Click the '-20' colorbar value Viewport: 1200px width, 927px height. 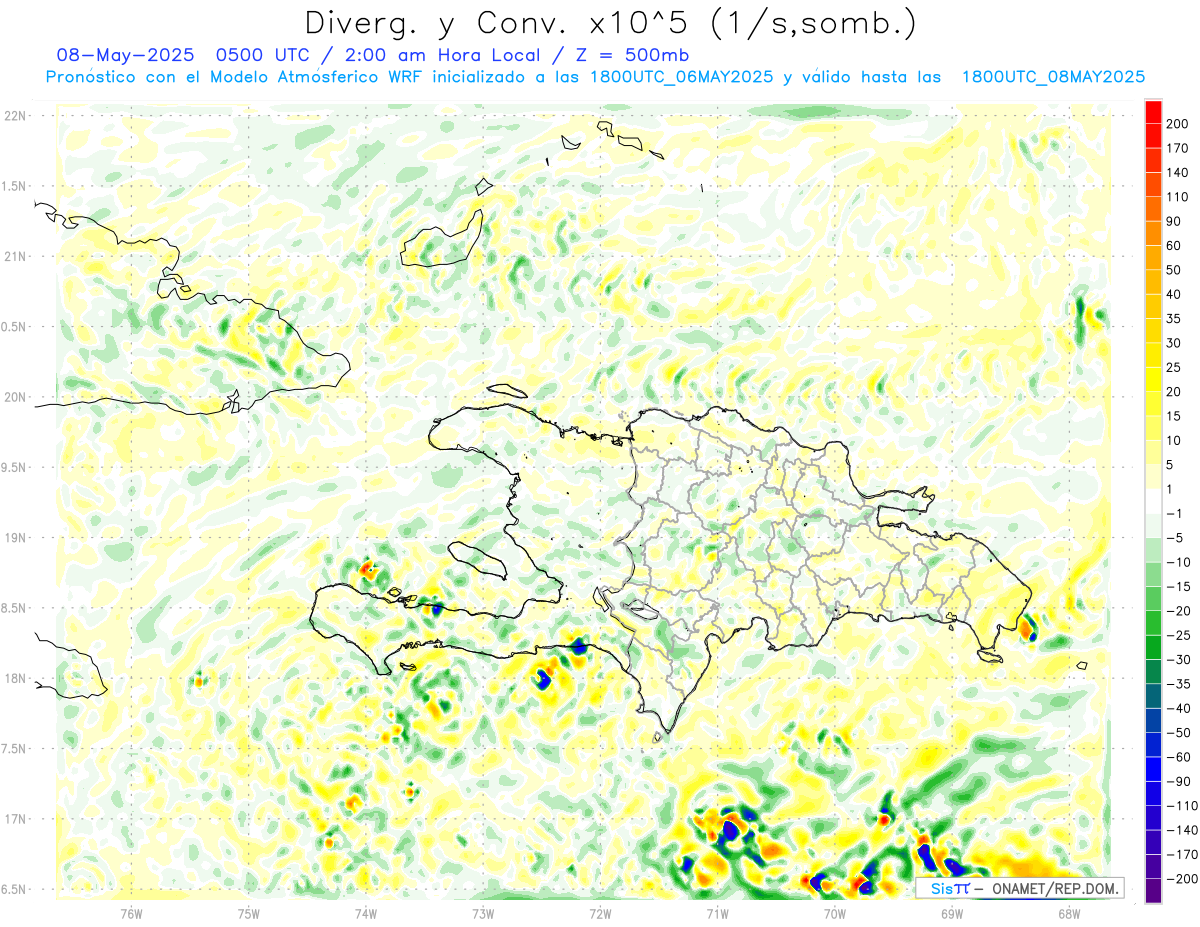pos(1179,611)
